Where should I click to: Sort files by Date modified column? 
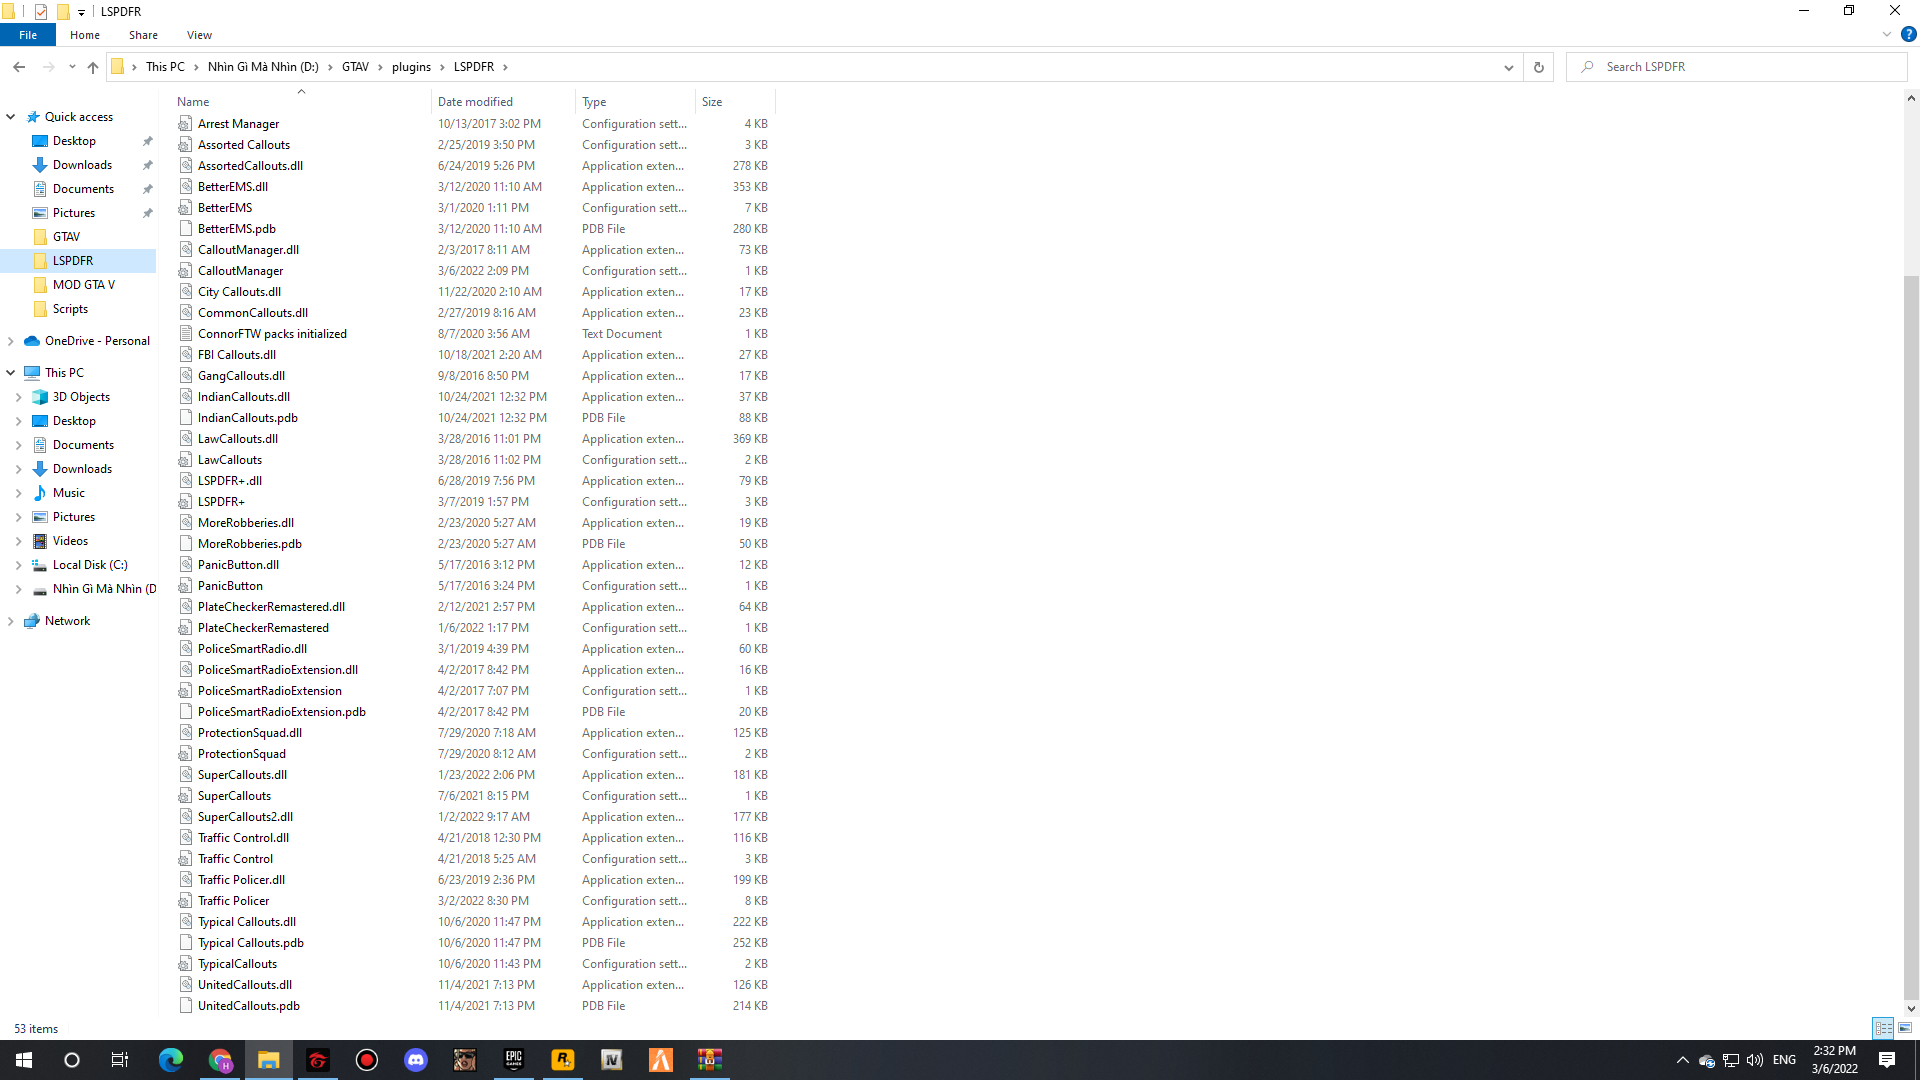[475, 102]
